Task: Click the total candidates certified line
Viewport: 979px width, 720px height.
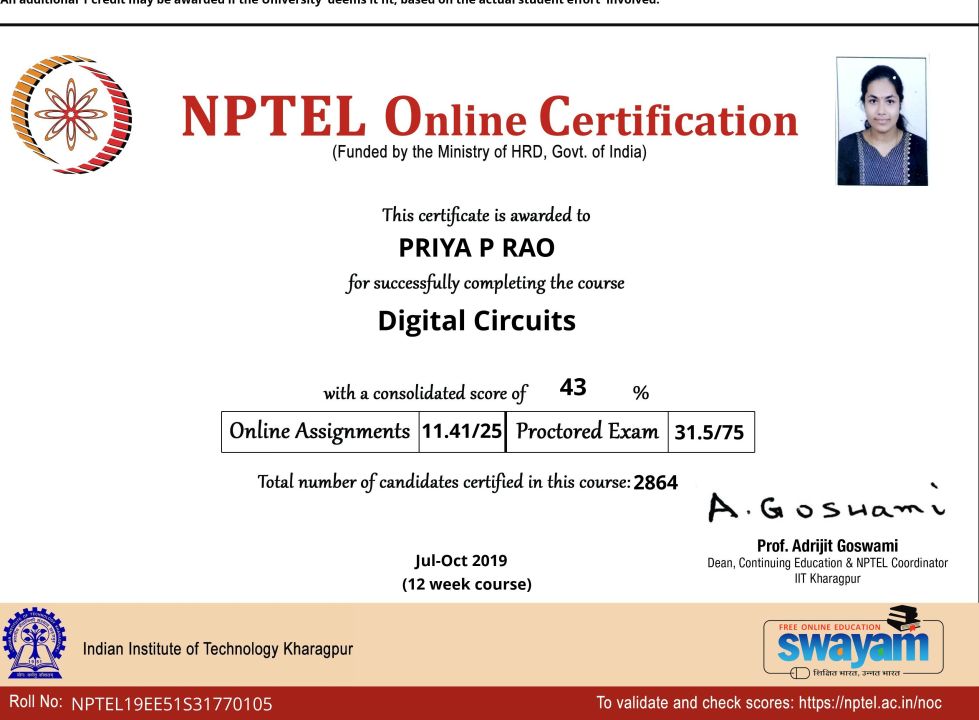Action: 467,482
